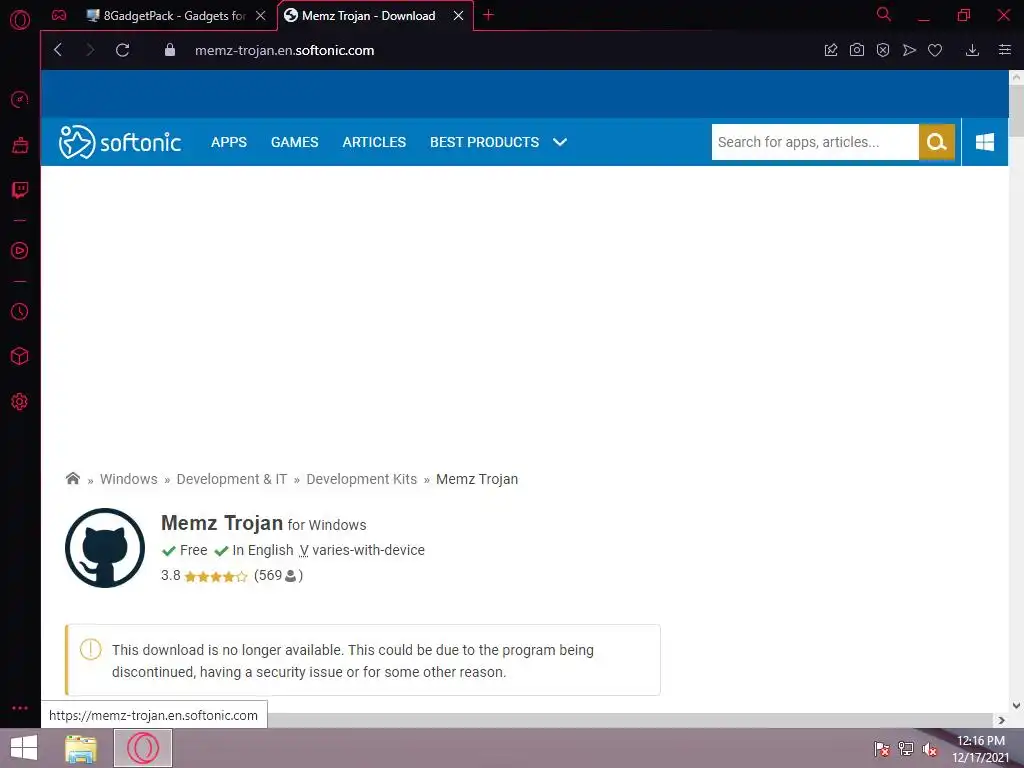Take a snapshot with camera icon
Image resolution: width=1024 pixels, height=768 pixels.
(x=857, y=50)
